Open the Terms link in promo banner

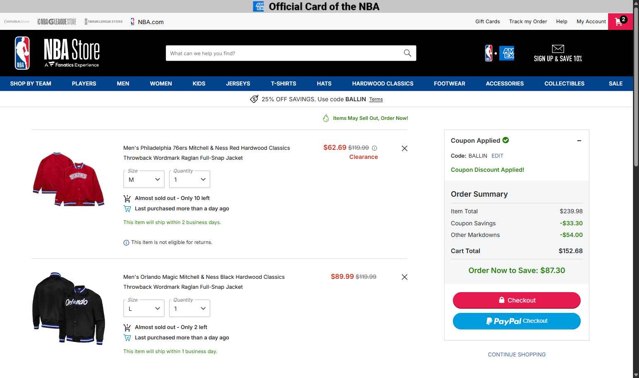pos(376,99)
